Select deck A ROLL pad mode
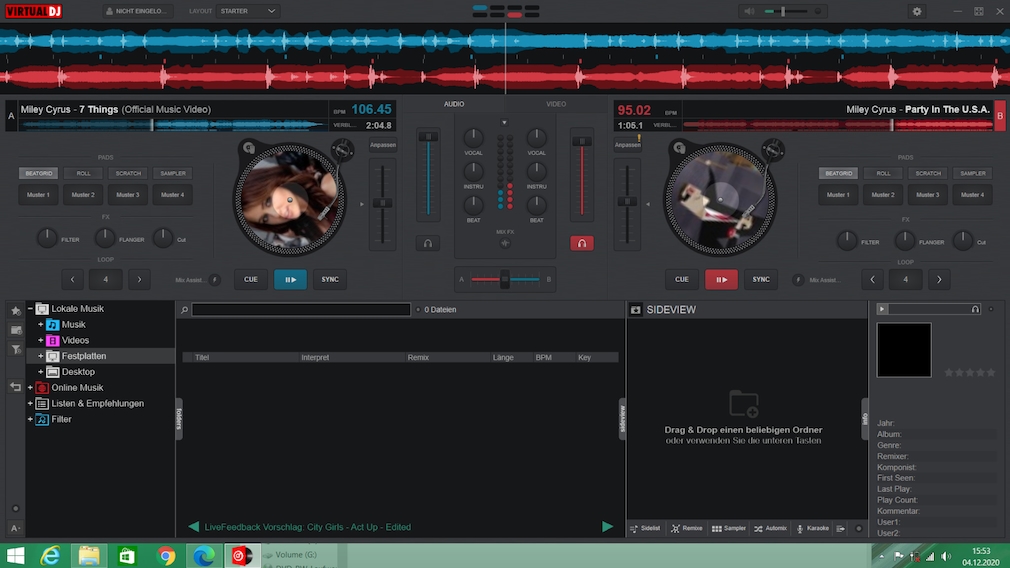Viewport: 1010px width, 568px height. [x=84, y=173]
